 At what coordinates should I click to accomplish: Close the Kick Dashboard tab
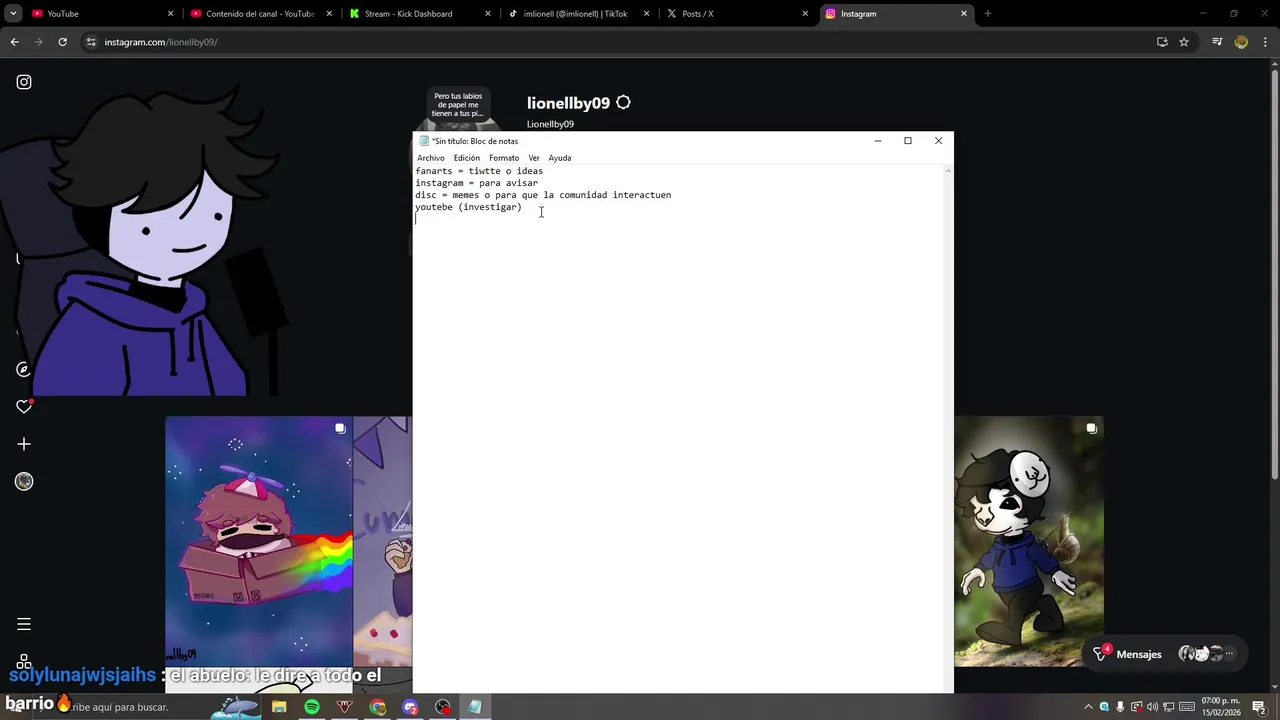[x=488, y=14]
